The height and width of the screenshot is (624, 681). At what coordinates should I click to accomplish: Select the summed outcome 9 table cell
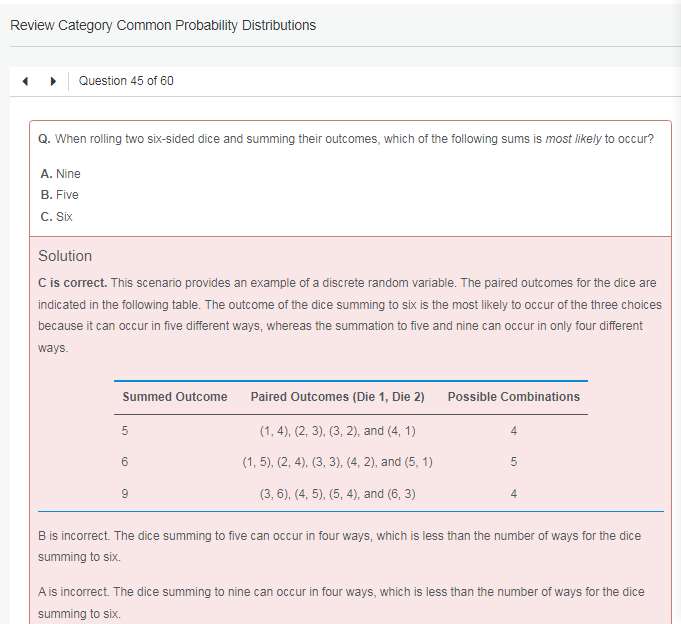click(125, 493)
